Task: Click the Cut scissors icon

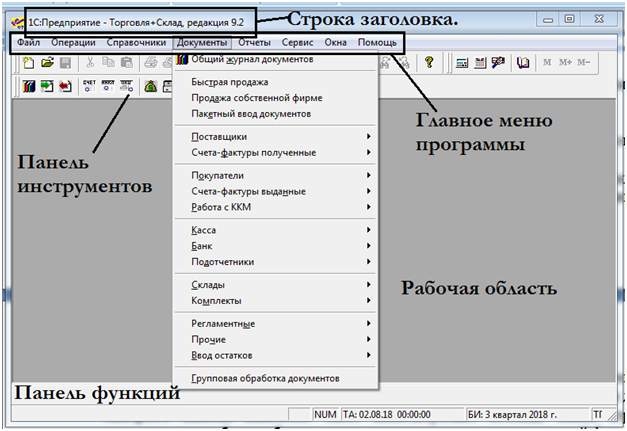Action: [90, 63]
